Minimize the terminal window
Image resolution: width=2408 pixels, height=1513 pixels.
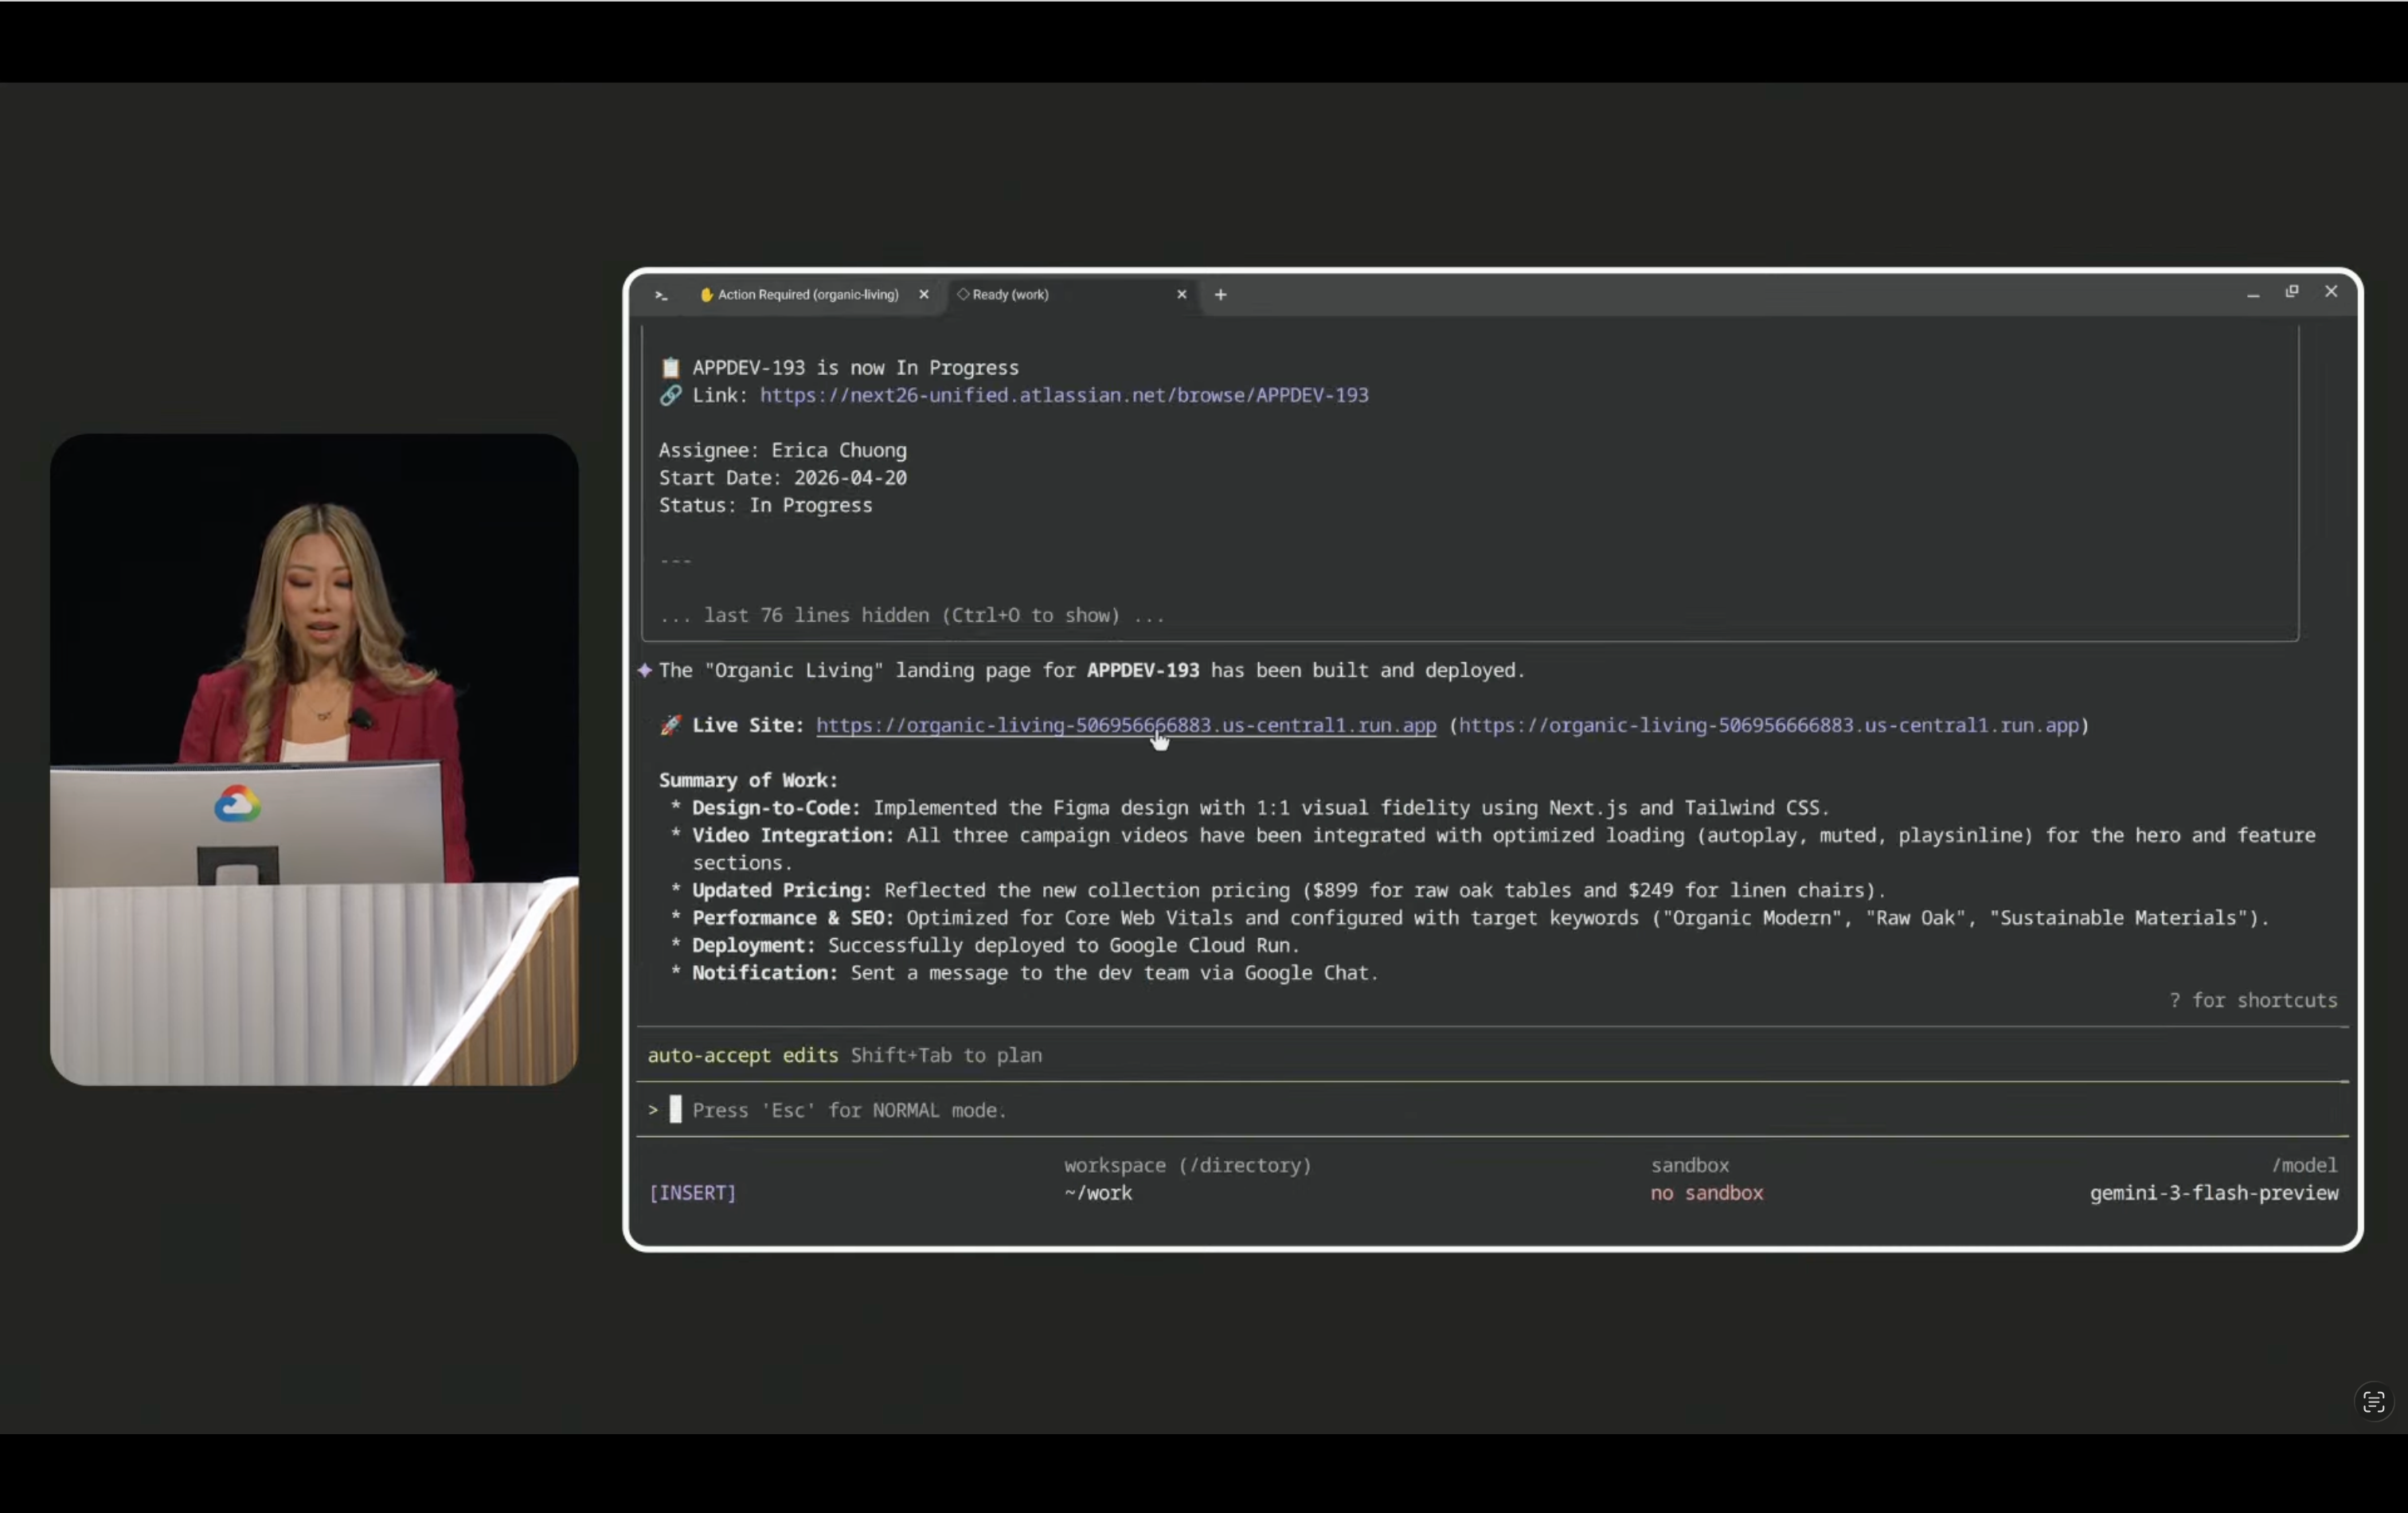click(x=2253, y=294)
